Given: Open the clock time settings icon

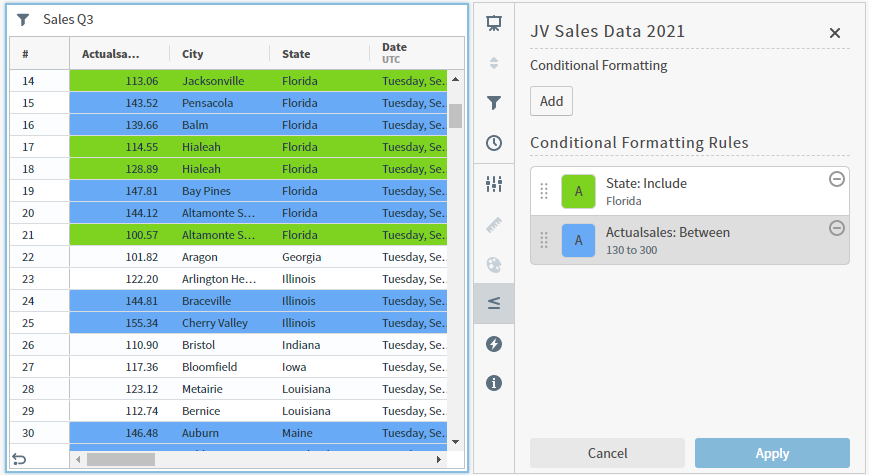Looking at the screenshot, I should pyautogui.click(x=494, y=143).
